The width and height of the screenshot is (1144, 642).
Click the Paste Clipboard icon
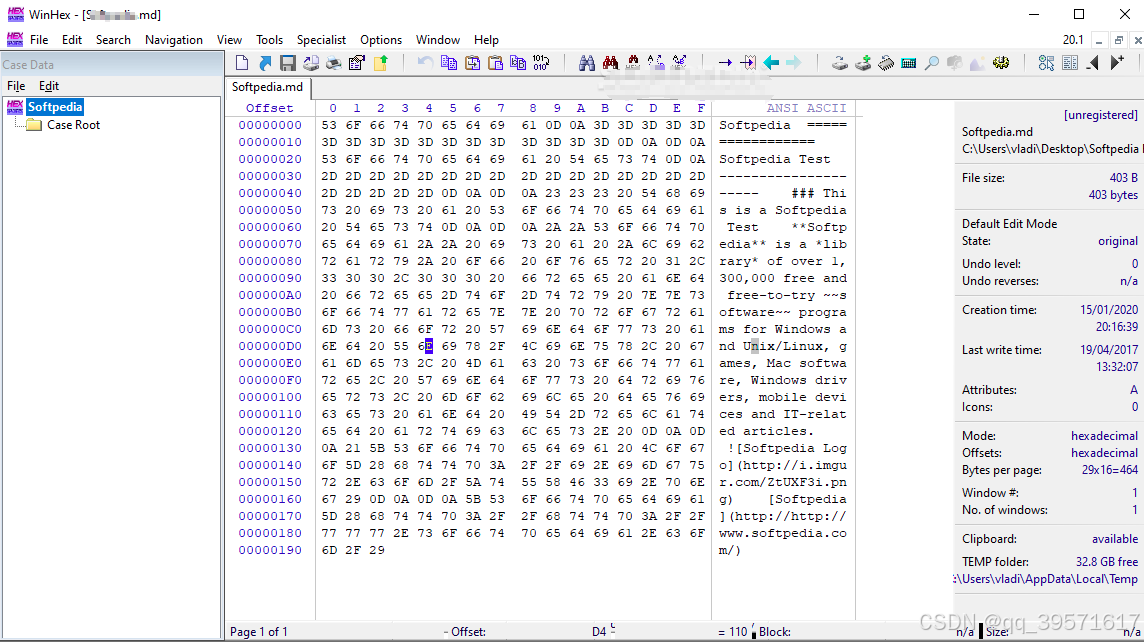(495, 63)
